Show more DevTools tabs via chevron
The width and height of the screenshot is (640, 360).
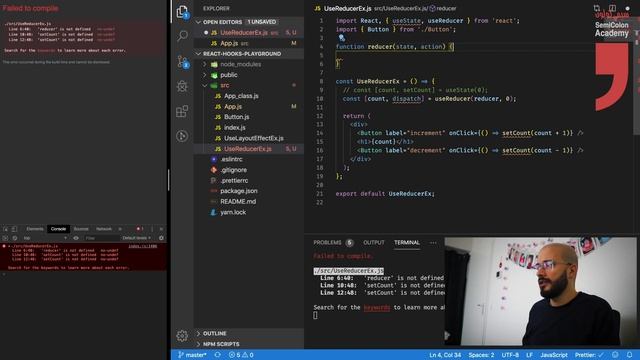(x=120, y=229)
